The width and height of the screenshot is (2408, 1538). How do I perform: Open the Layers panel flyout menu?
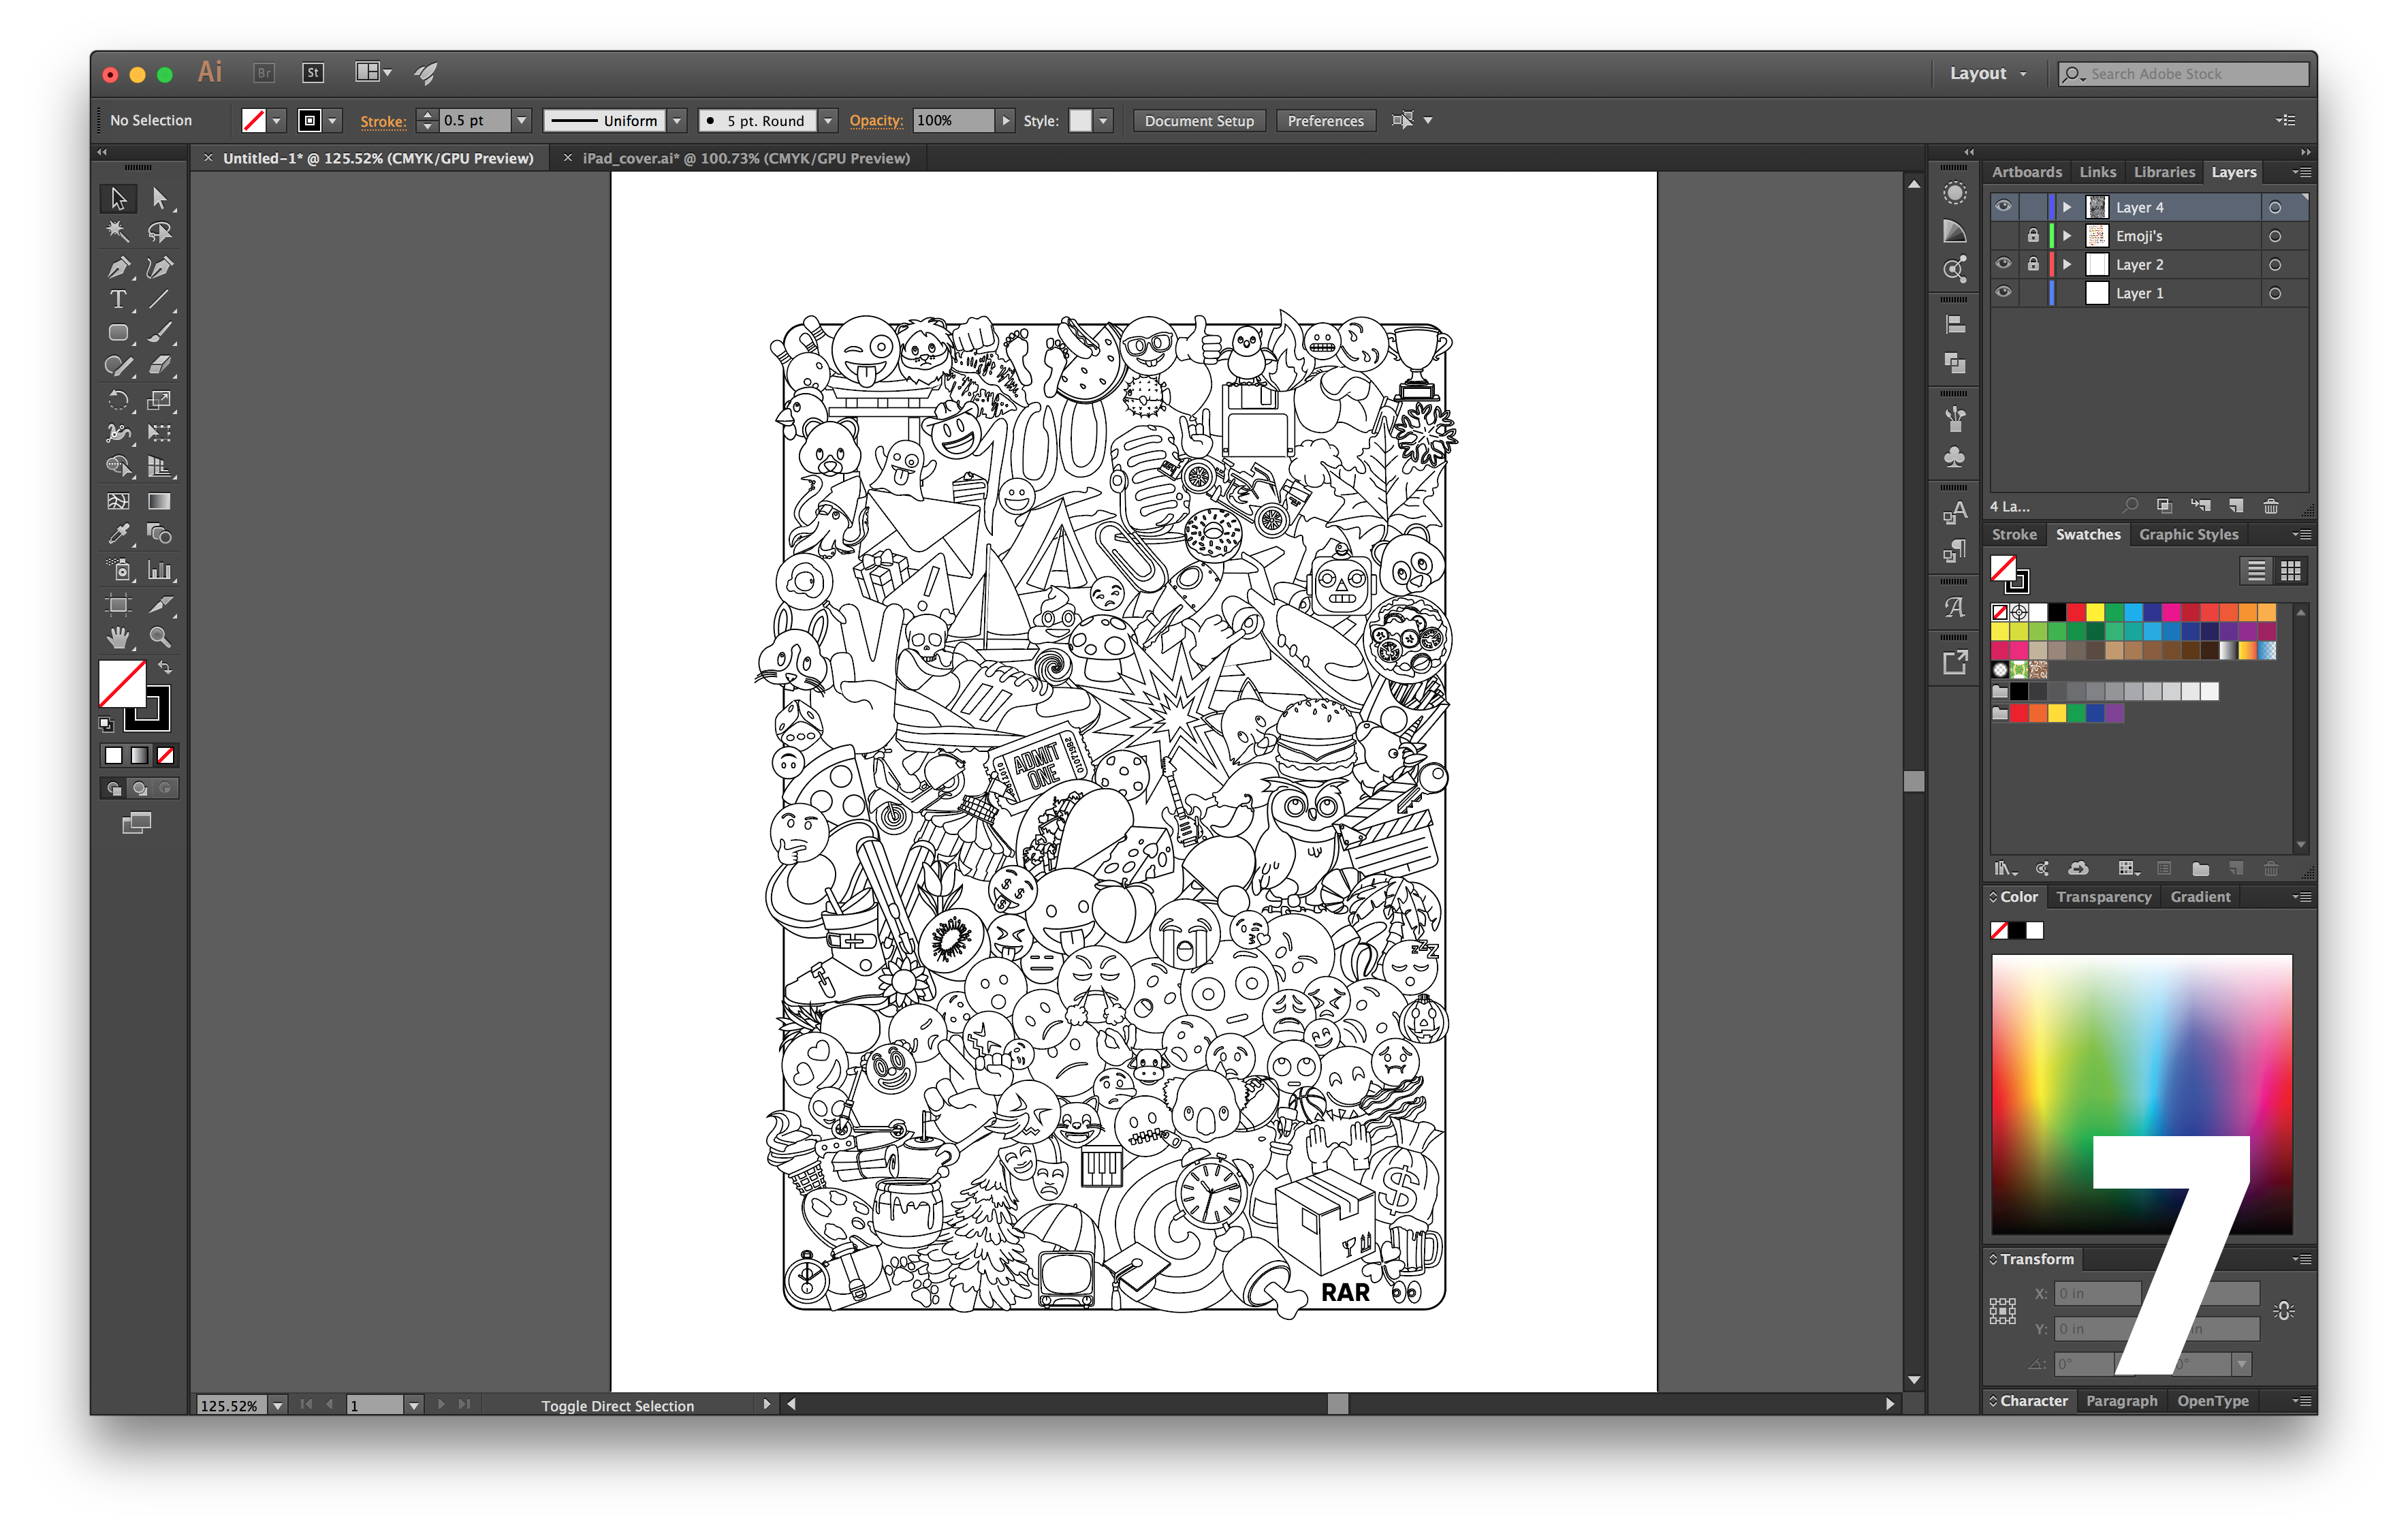click(2302, 172)
